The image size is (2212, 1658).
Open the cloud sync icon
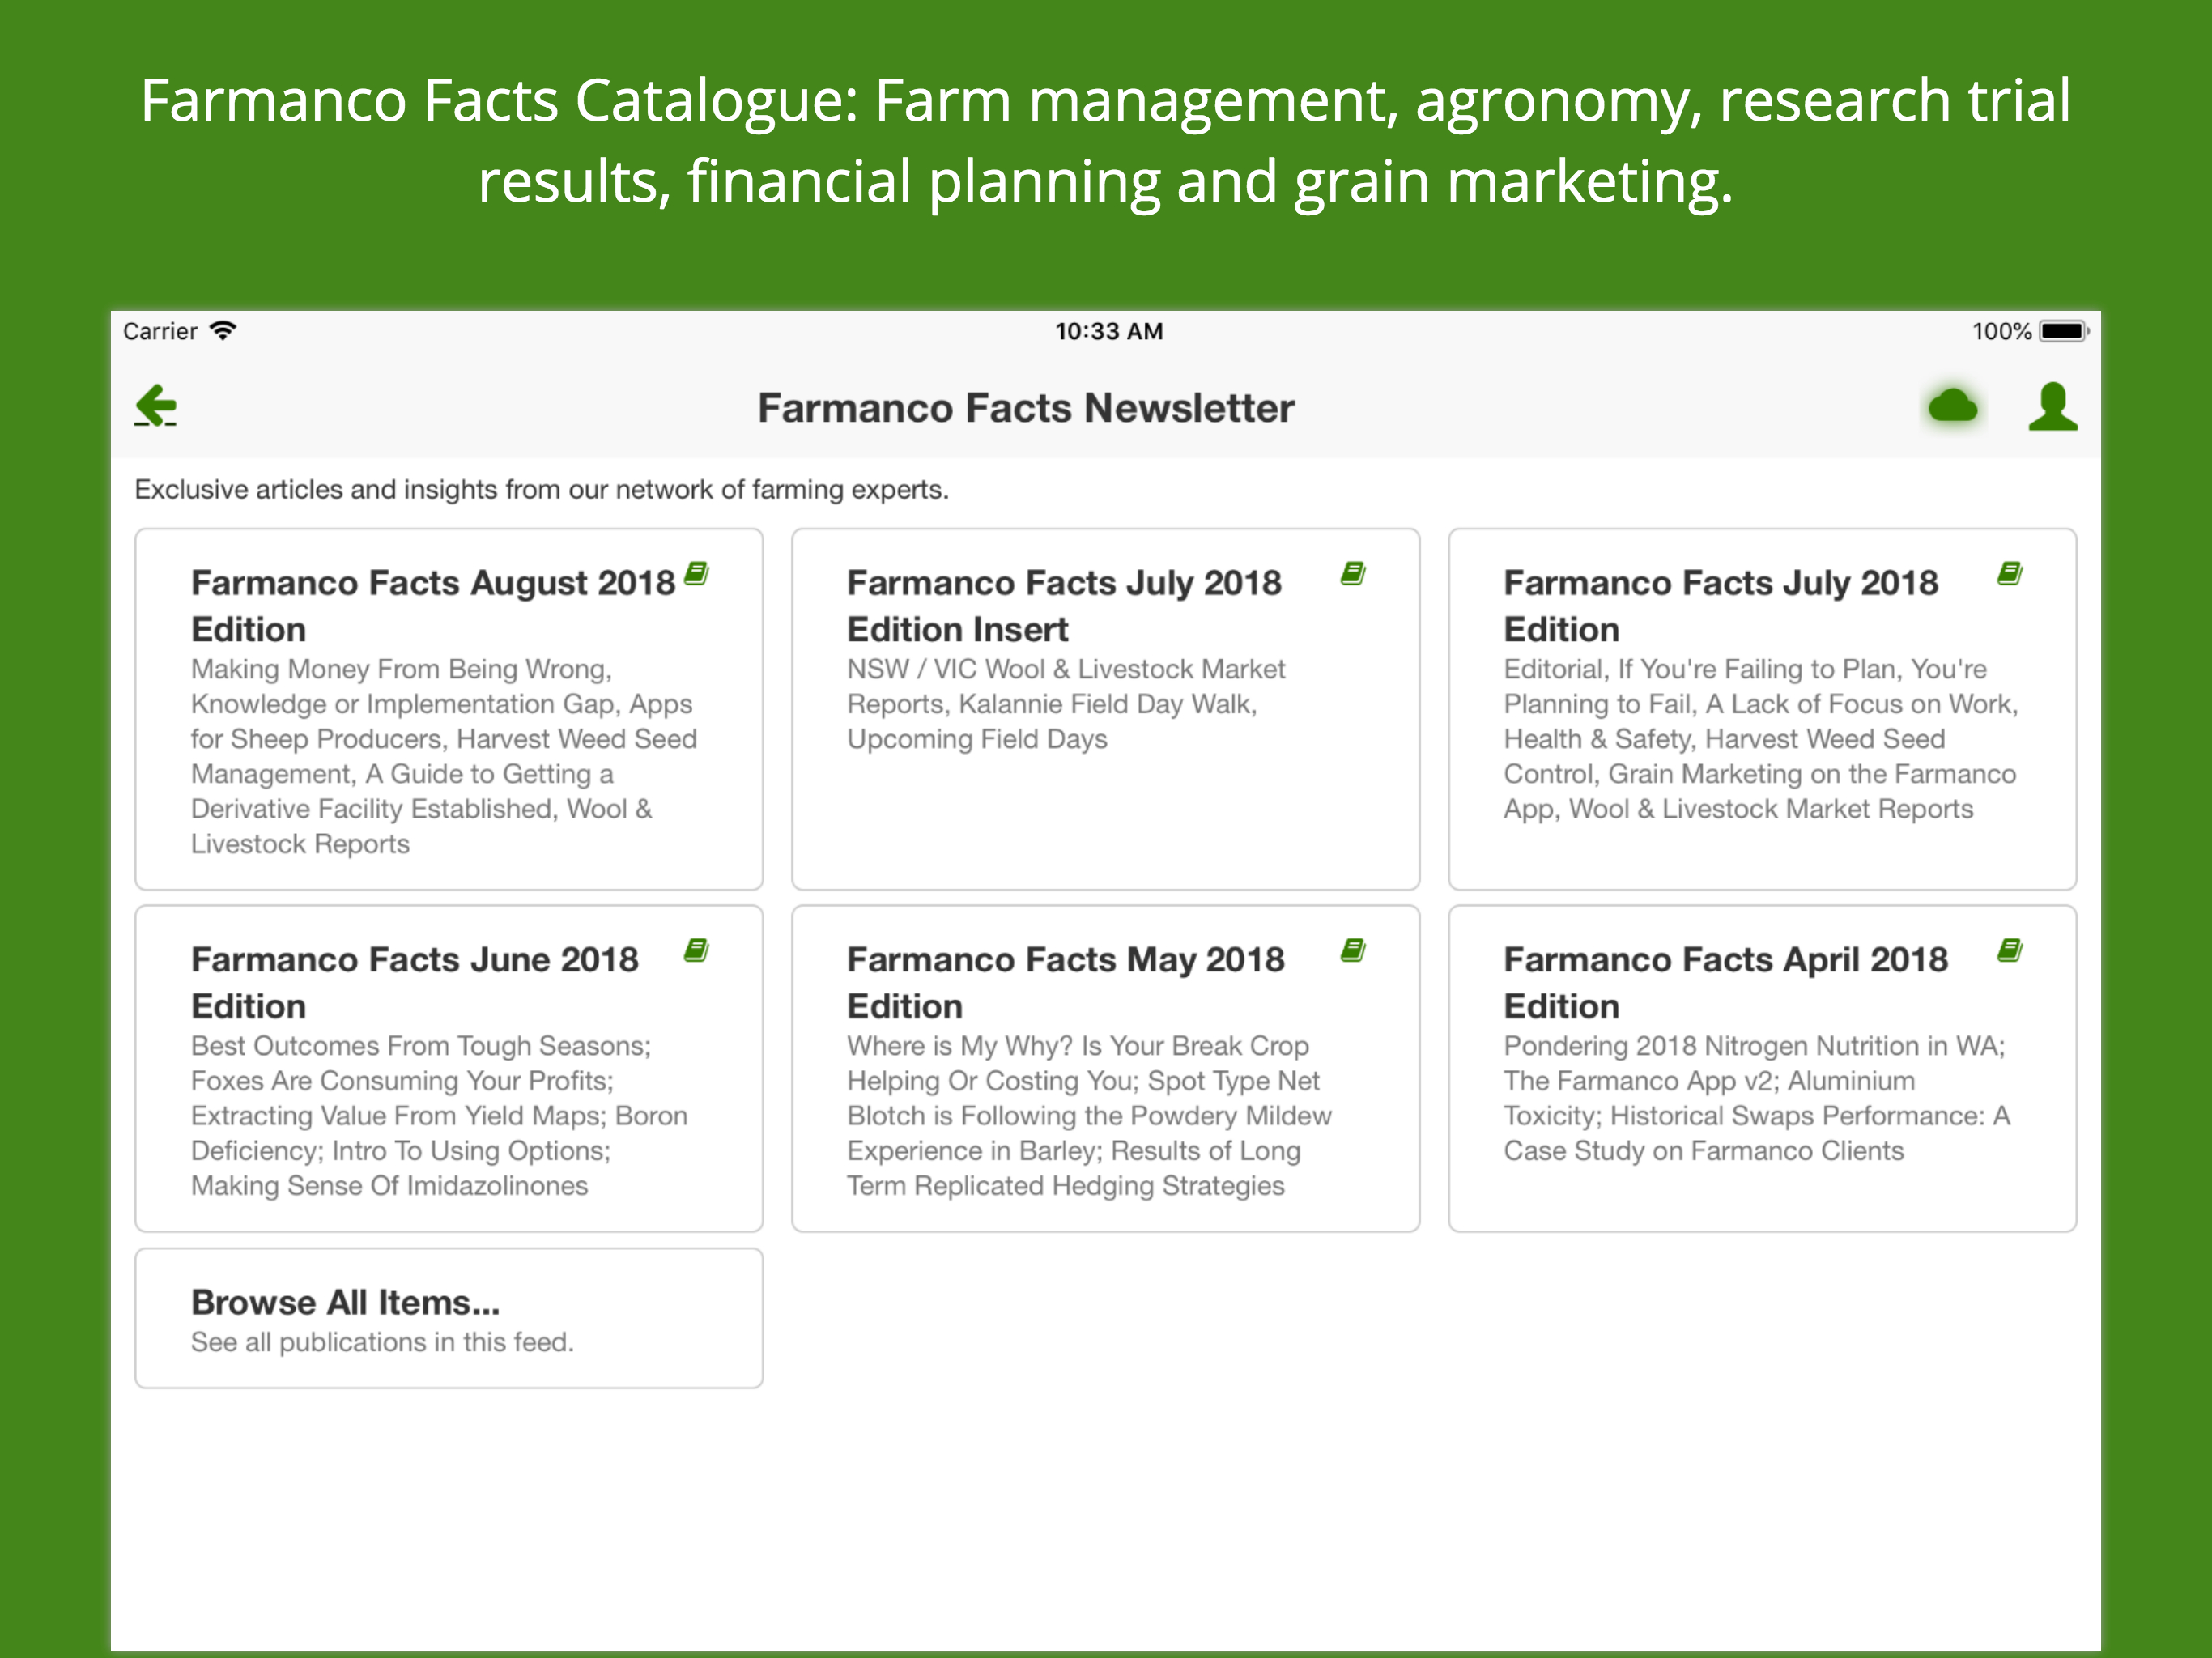click(1952, 407)
